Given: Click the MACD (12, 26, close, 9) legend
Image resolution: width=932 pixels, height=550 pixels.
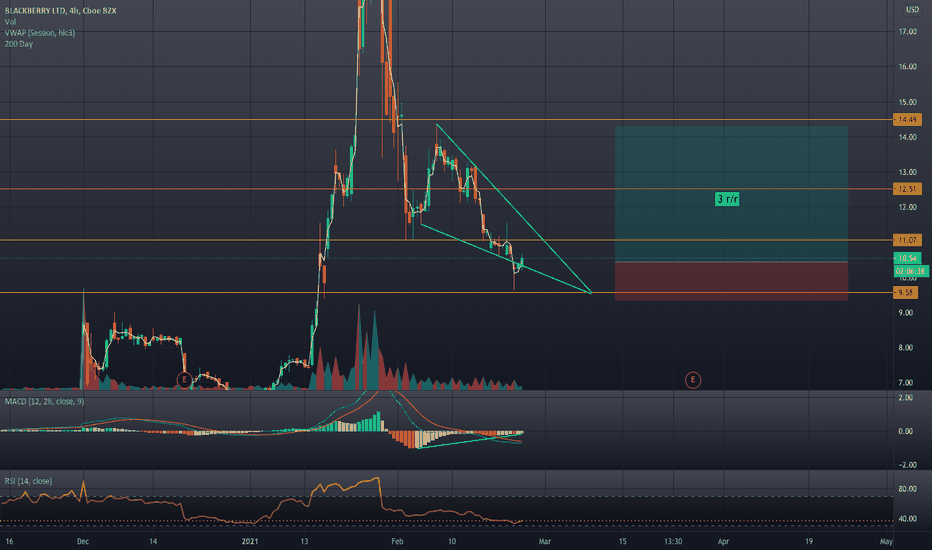Looking at the screenshot, I should click(x=44, y=402).
